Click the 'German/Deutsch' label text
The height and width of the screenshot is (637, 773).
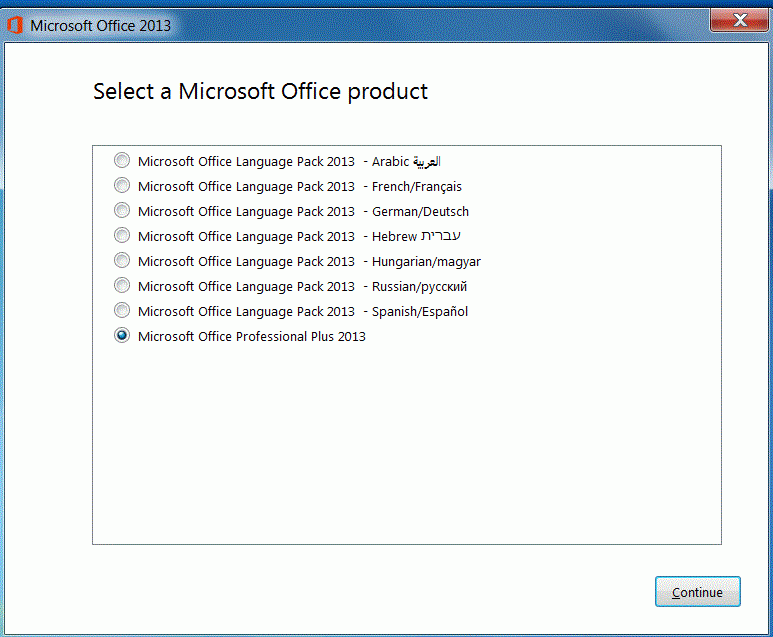click(x=420, y=212)
